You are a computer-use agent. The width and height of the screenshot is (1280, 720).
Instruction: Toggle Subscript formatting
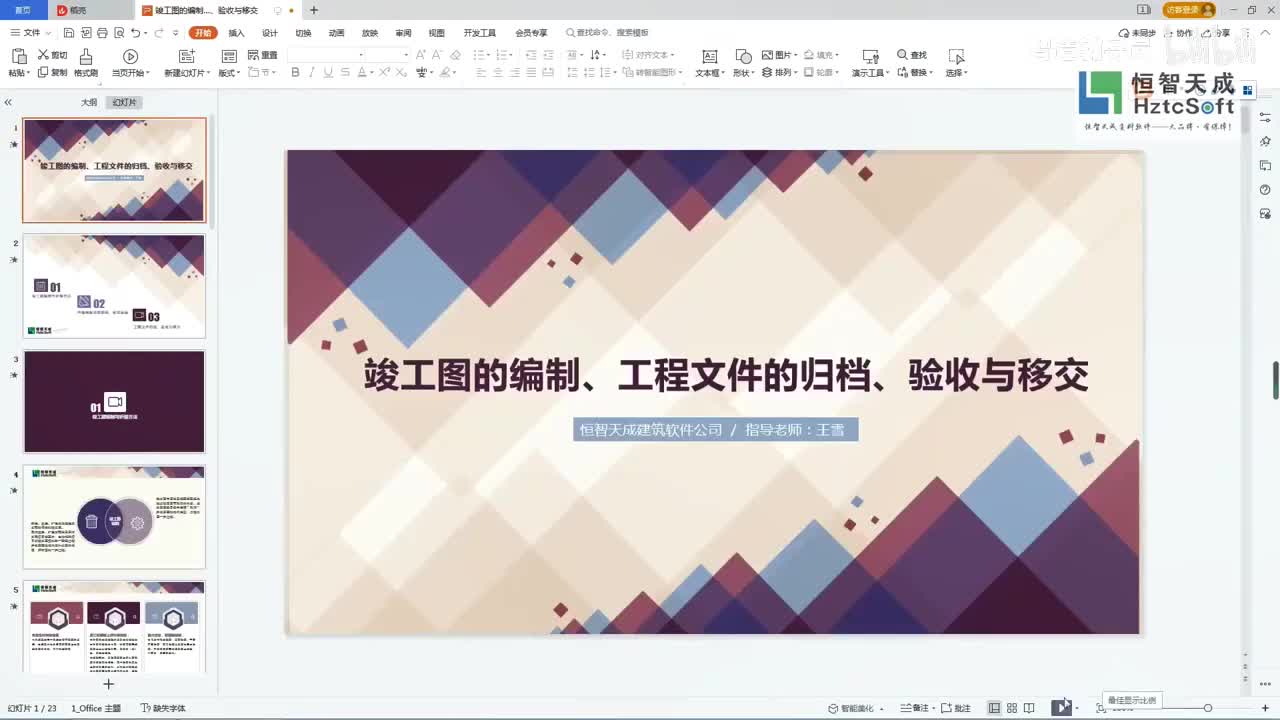click(x=401, y=72)
